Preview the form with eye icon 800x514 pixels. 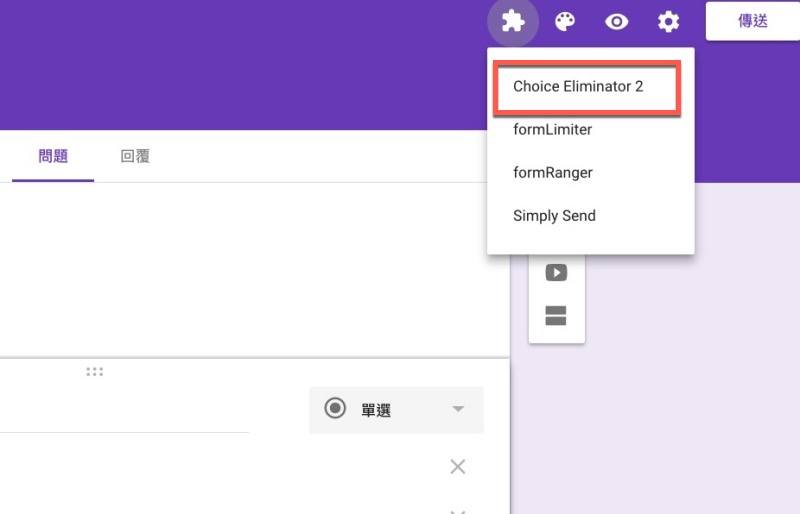(616, 21)
